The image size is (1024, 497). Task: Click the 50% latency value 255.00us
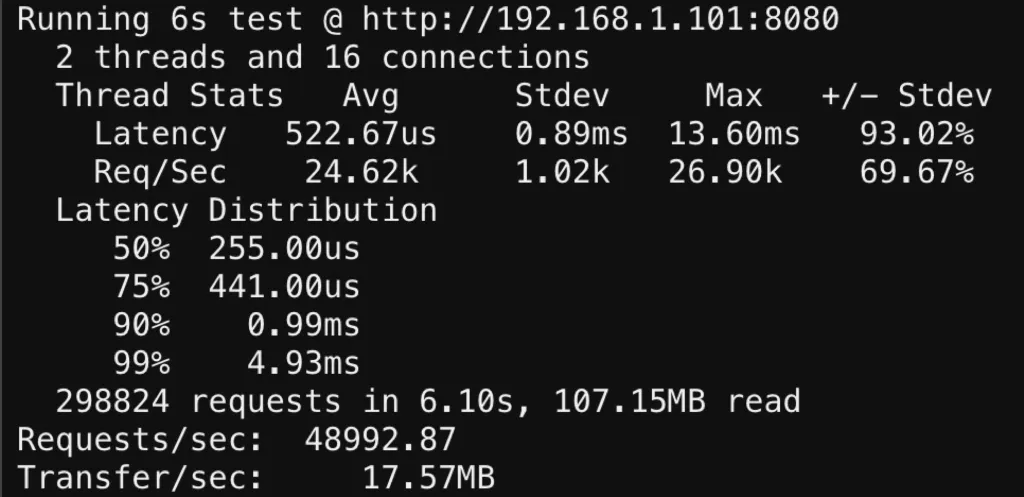point(284,249)
